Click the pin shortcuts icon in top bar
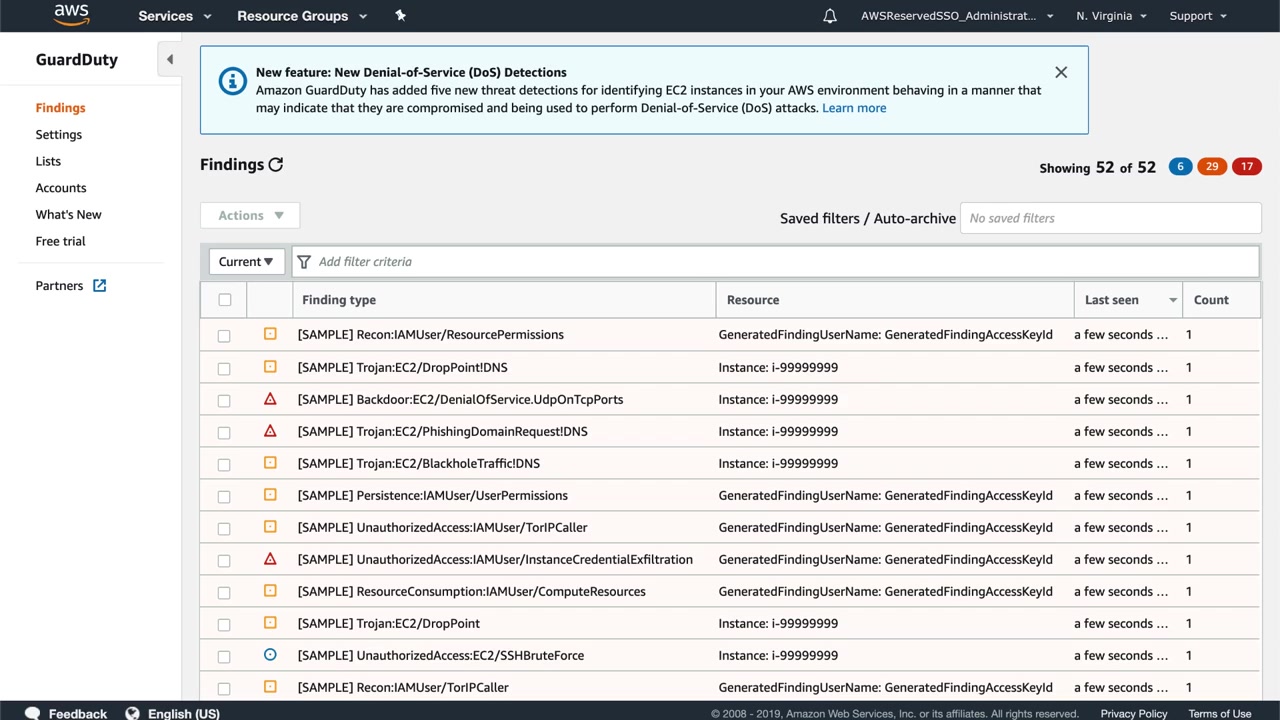 [400, 16]
